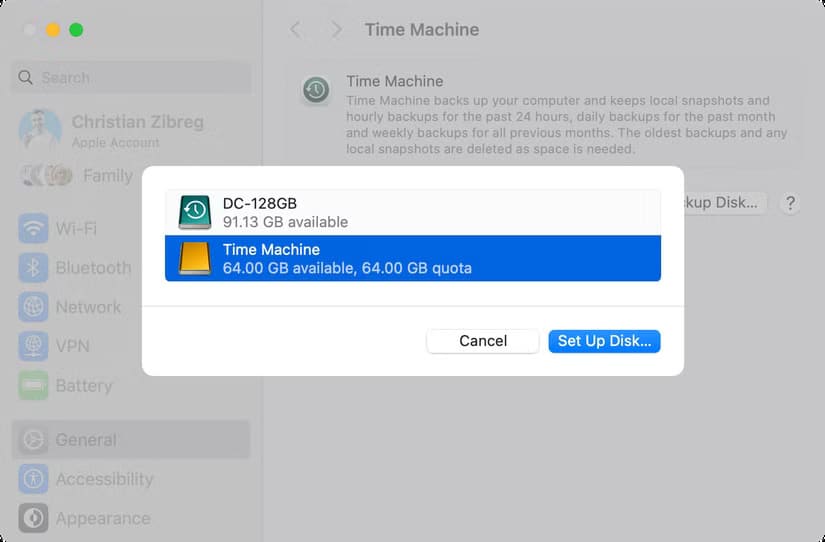825x542 pixels.
Task: Click the Network globe icon
Action: (34, 307)
